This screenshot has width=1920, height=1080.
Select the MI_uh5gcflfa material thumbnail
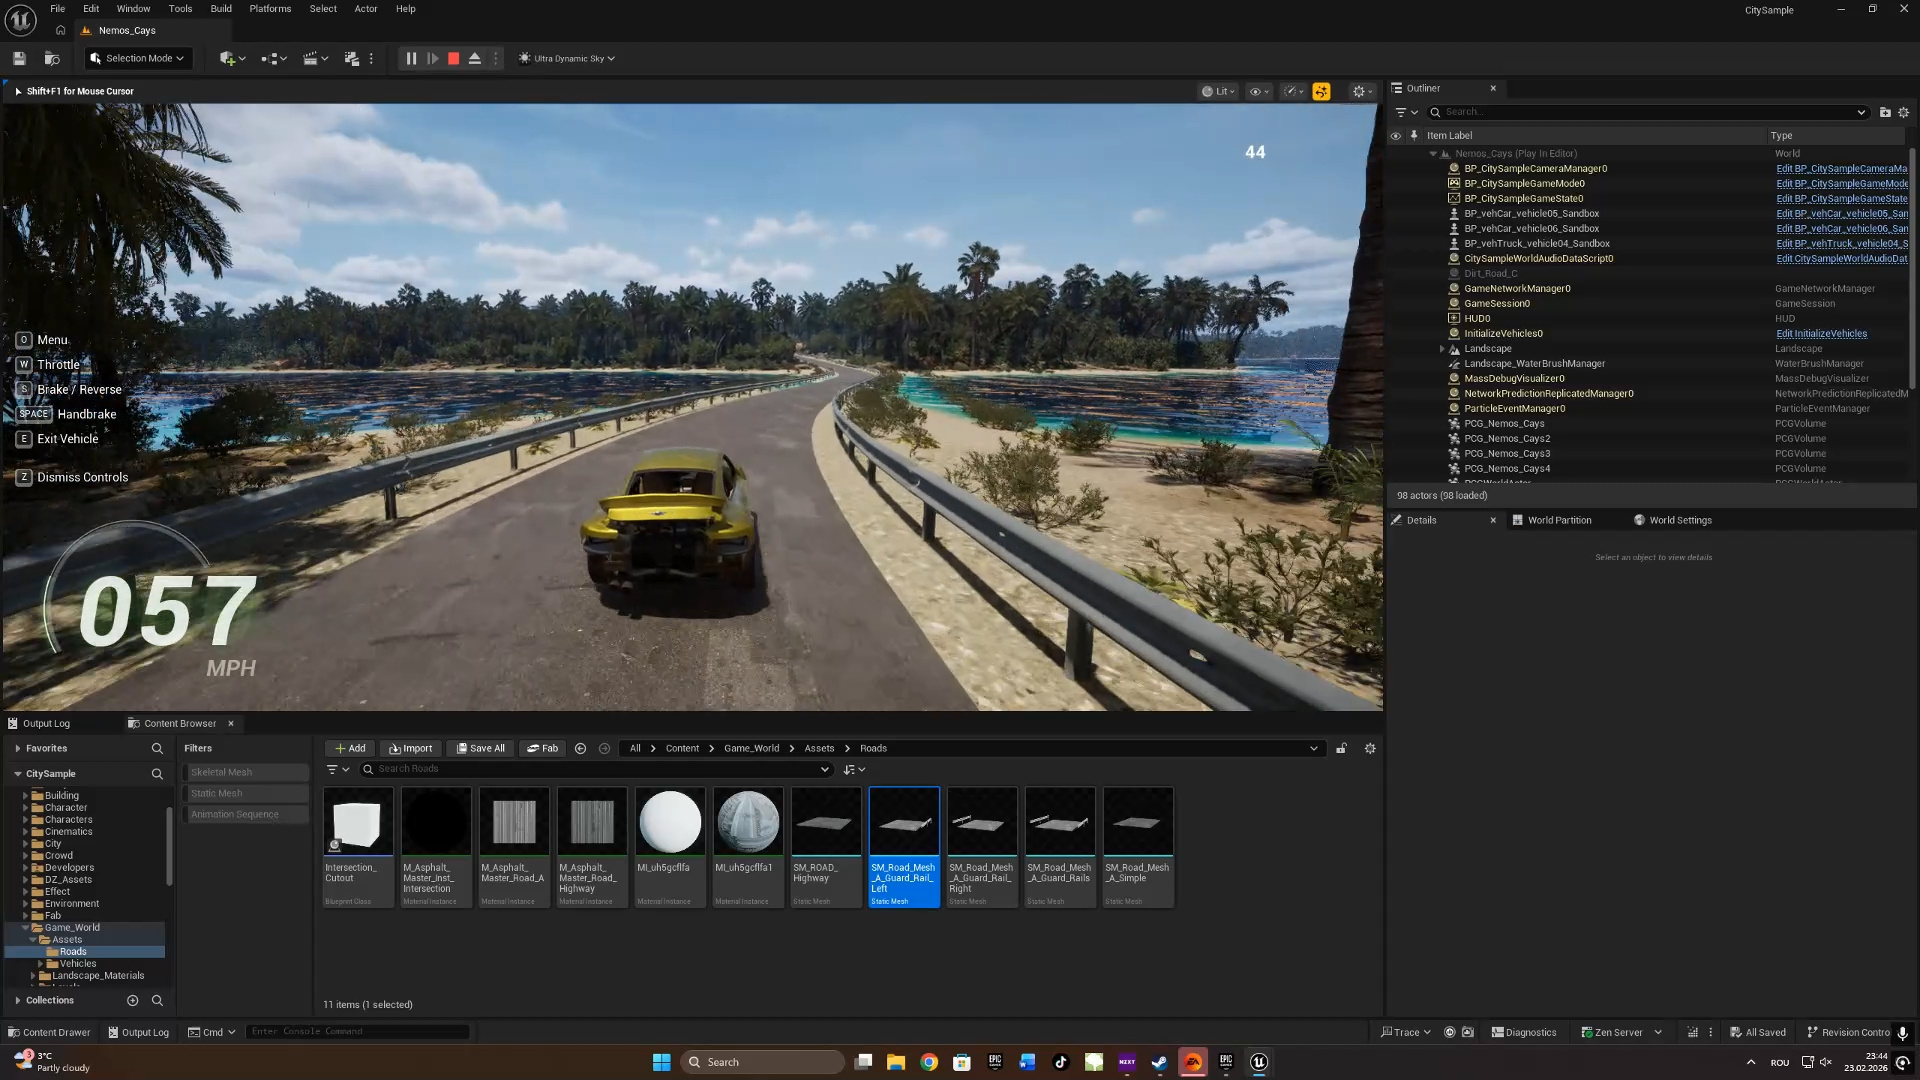pyautogui.click(x=670, y=823)
